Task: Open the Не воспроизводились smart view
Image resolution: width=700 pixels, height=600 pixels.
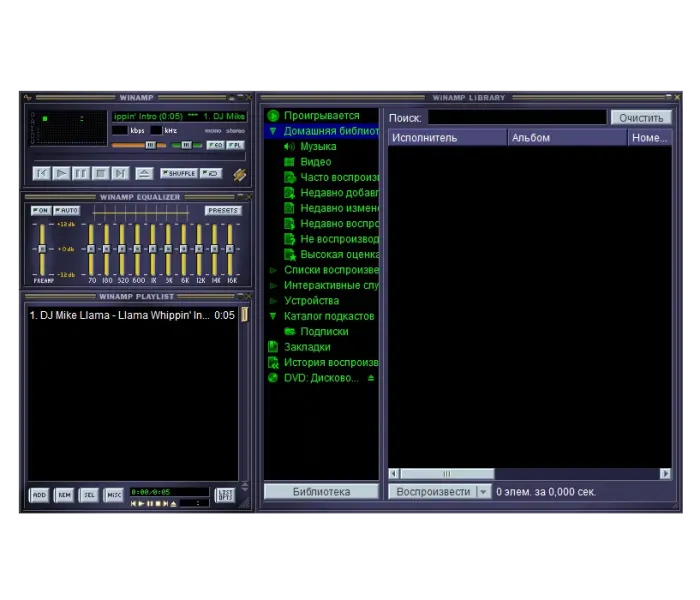Action: pos(331,239)
